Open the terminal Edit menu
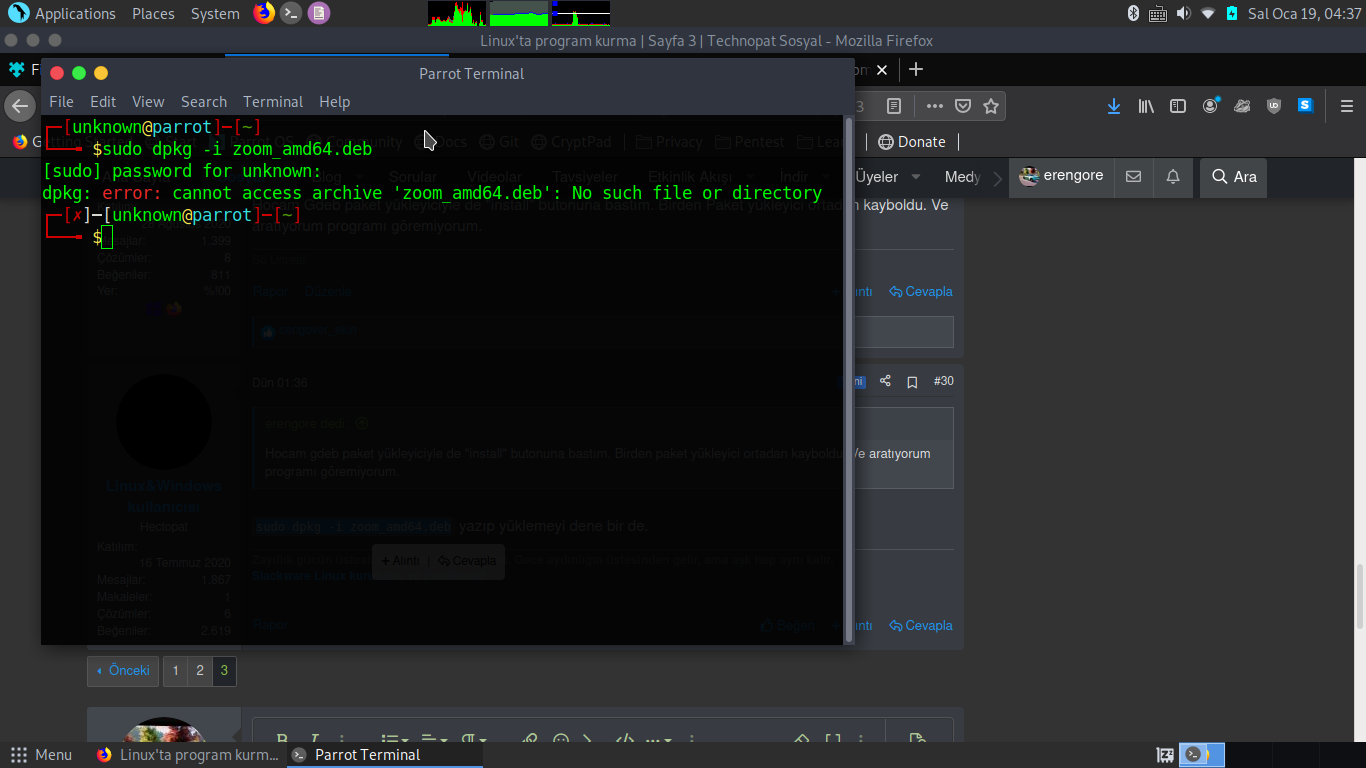This screenshot has width=1366, height=768. (x=103, y=102)
